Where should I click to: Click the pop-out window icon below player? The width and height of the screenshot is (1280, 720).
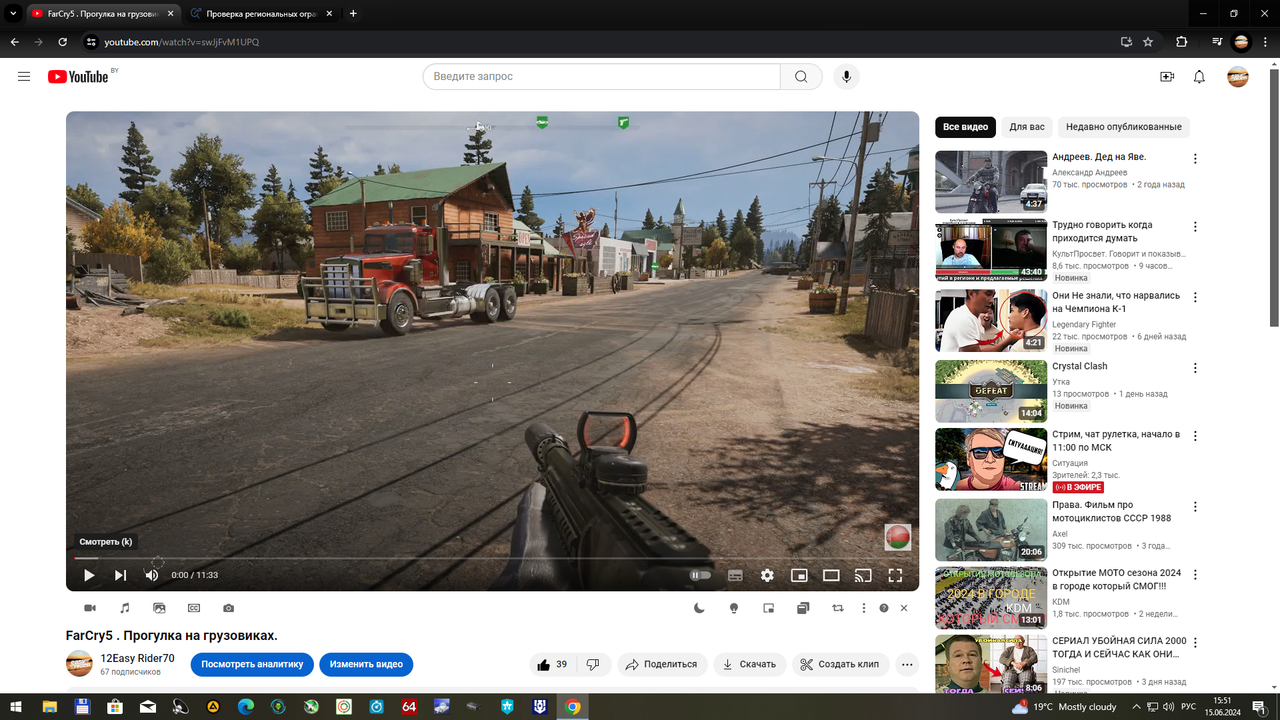(803, 608)
